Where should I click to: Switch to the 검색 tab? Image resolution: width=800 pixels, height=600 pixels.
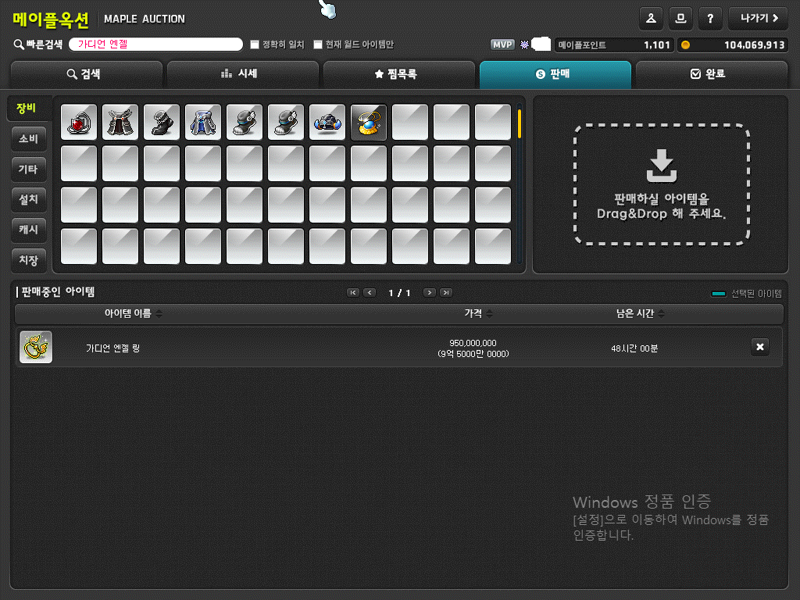tap(86, 74)
